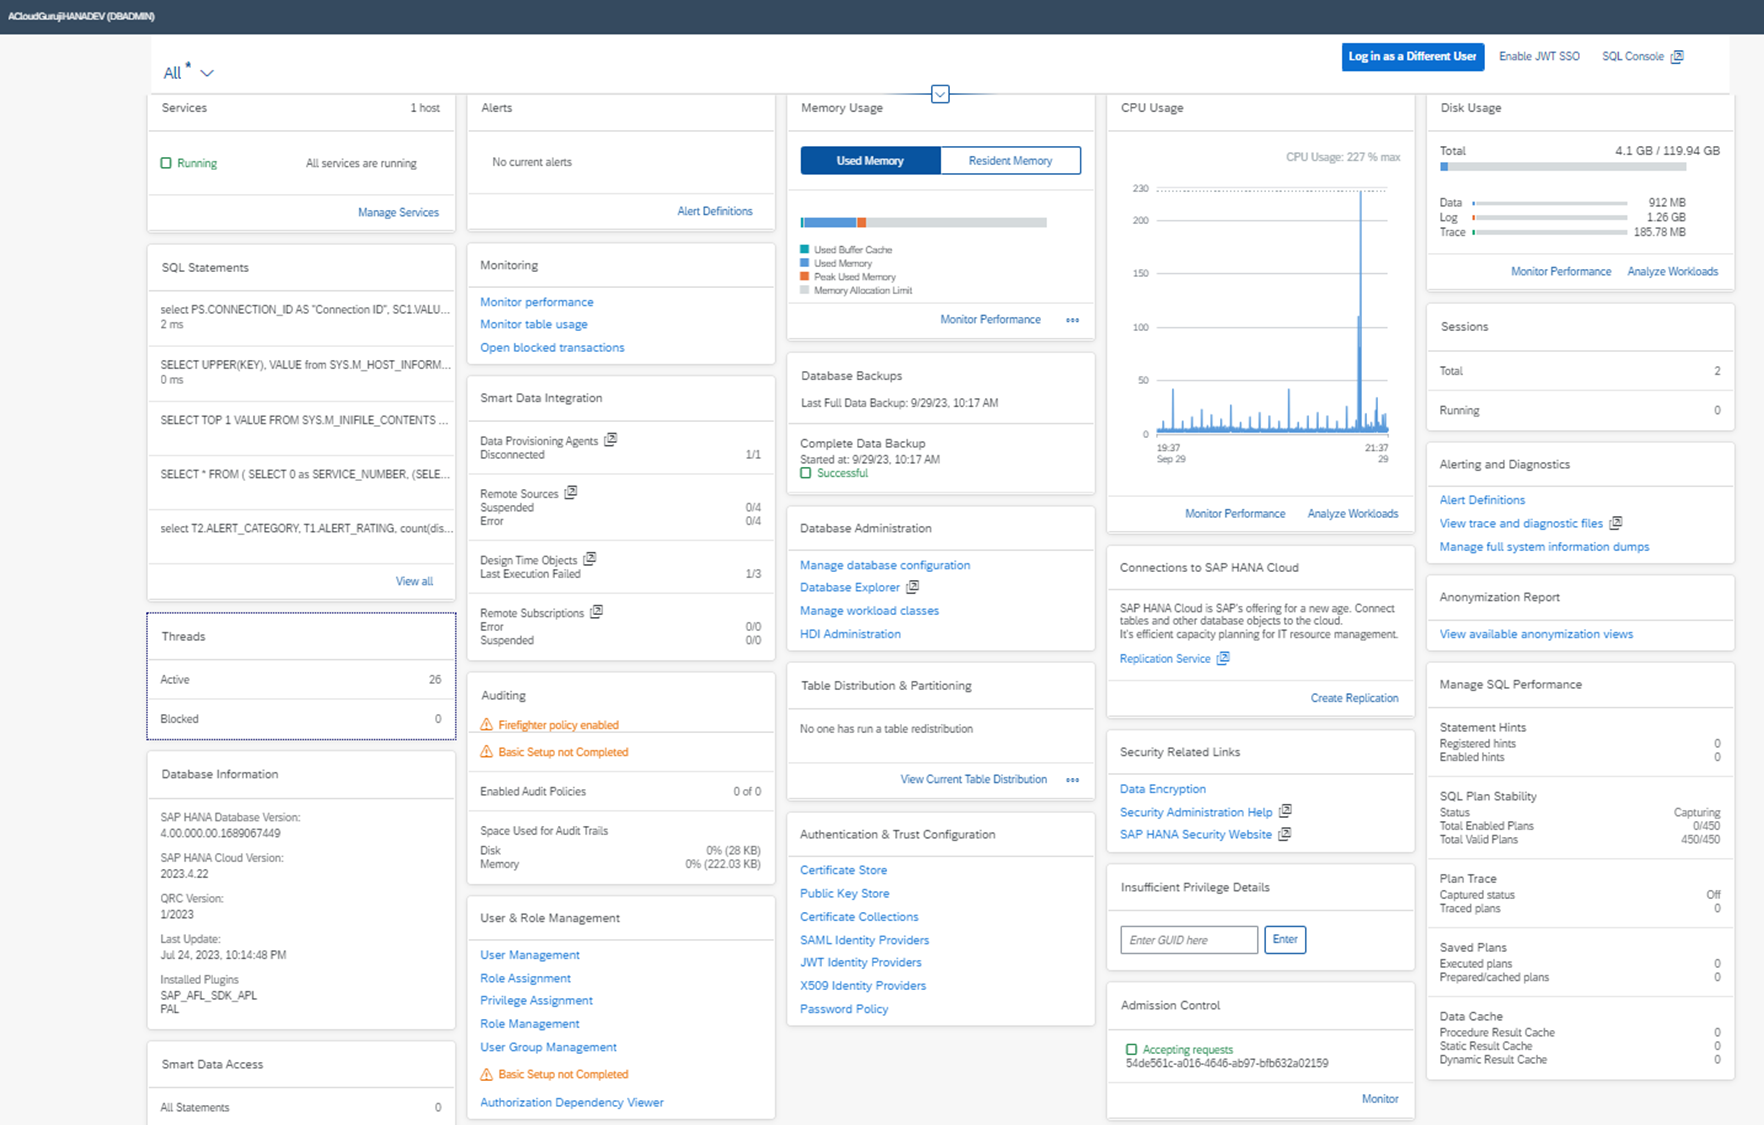Open the Manage Services link

[398, 212]
